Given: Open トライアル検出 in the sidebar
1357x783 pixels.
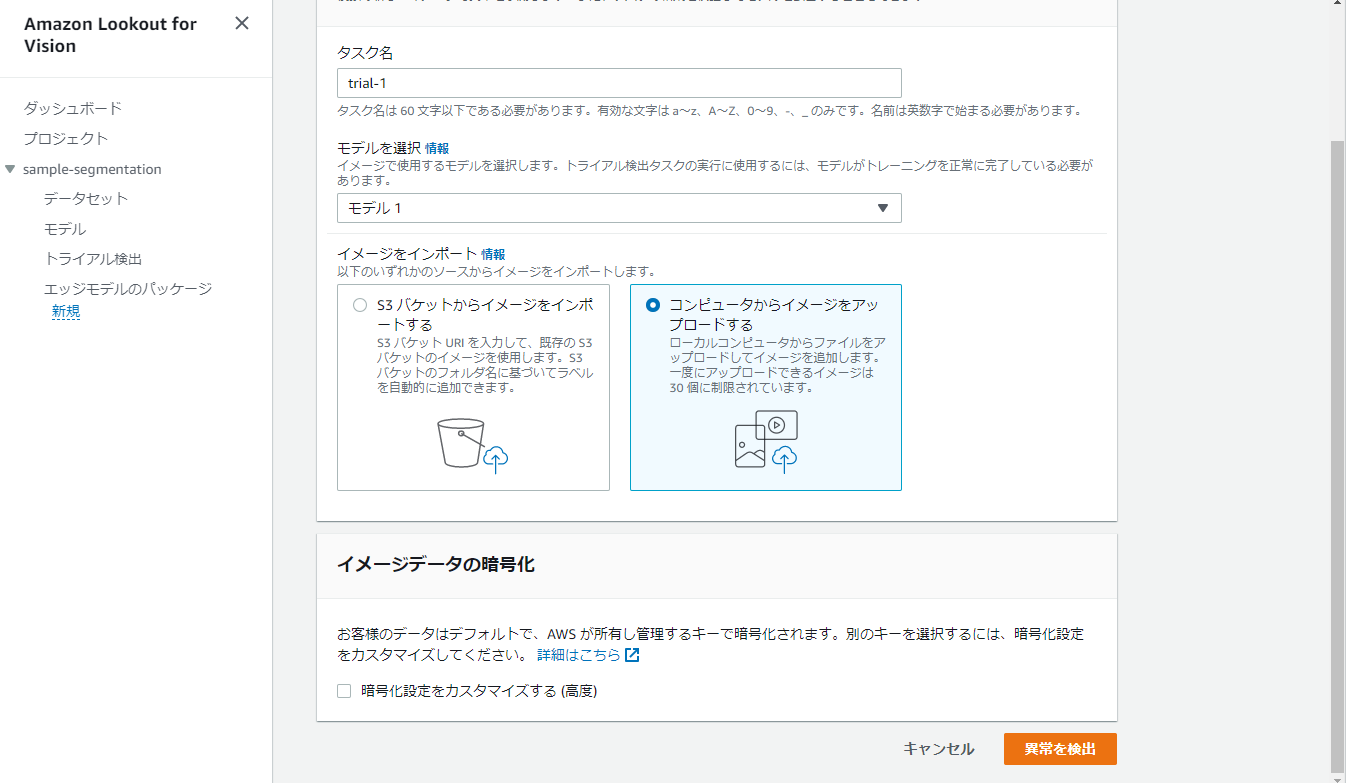Looking at the screenshot, I should click(x=93, y=259).
